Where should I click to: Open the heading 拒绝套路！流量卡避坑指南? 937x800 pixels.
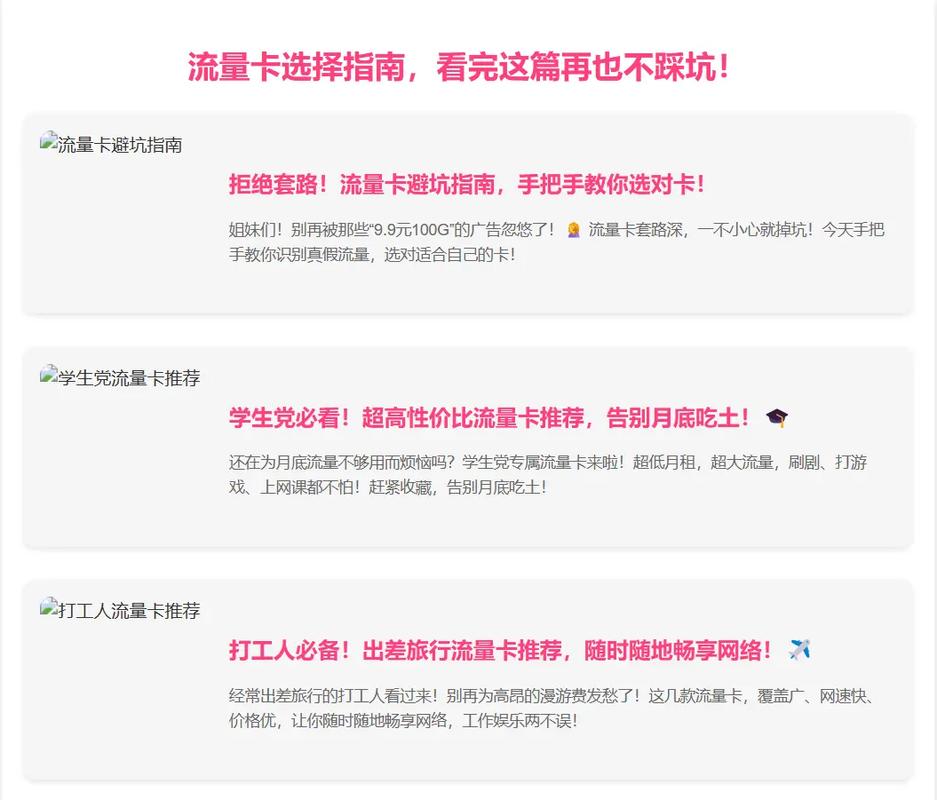coord(467,184)
